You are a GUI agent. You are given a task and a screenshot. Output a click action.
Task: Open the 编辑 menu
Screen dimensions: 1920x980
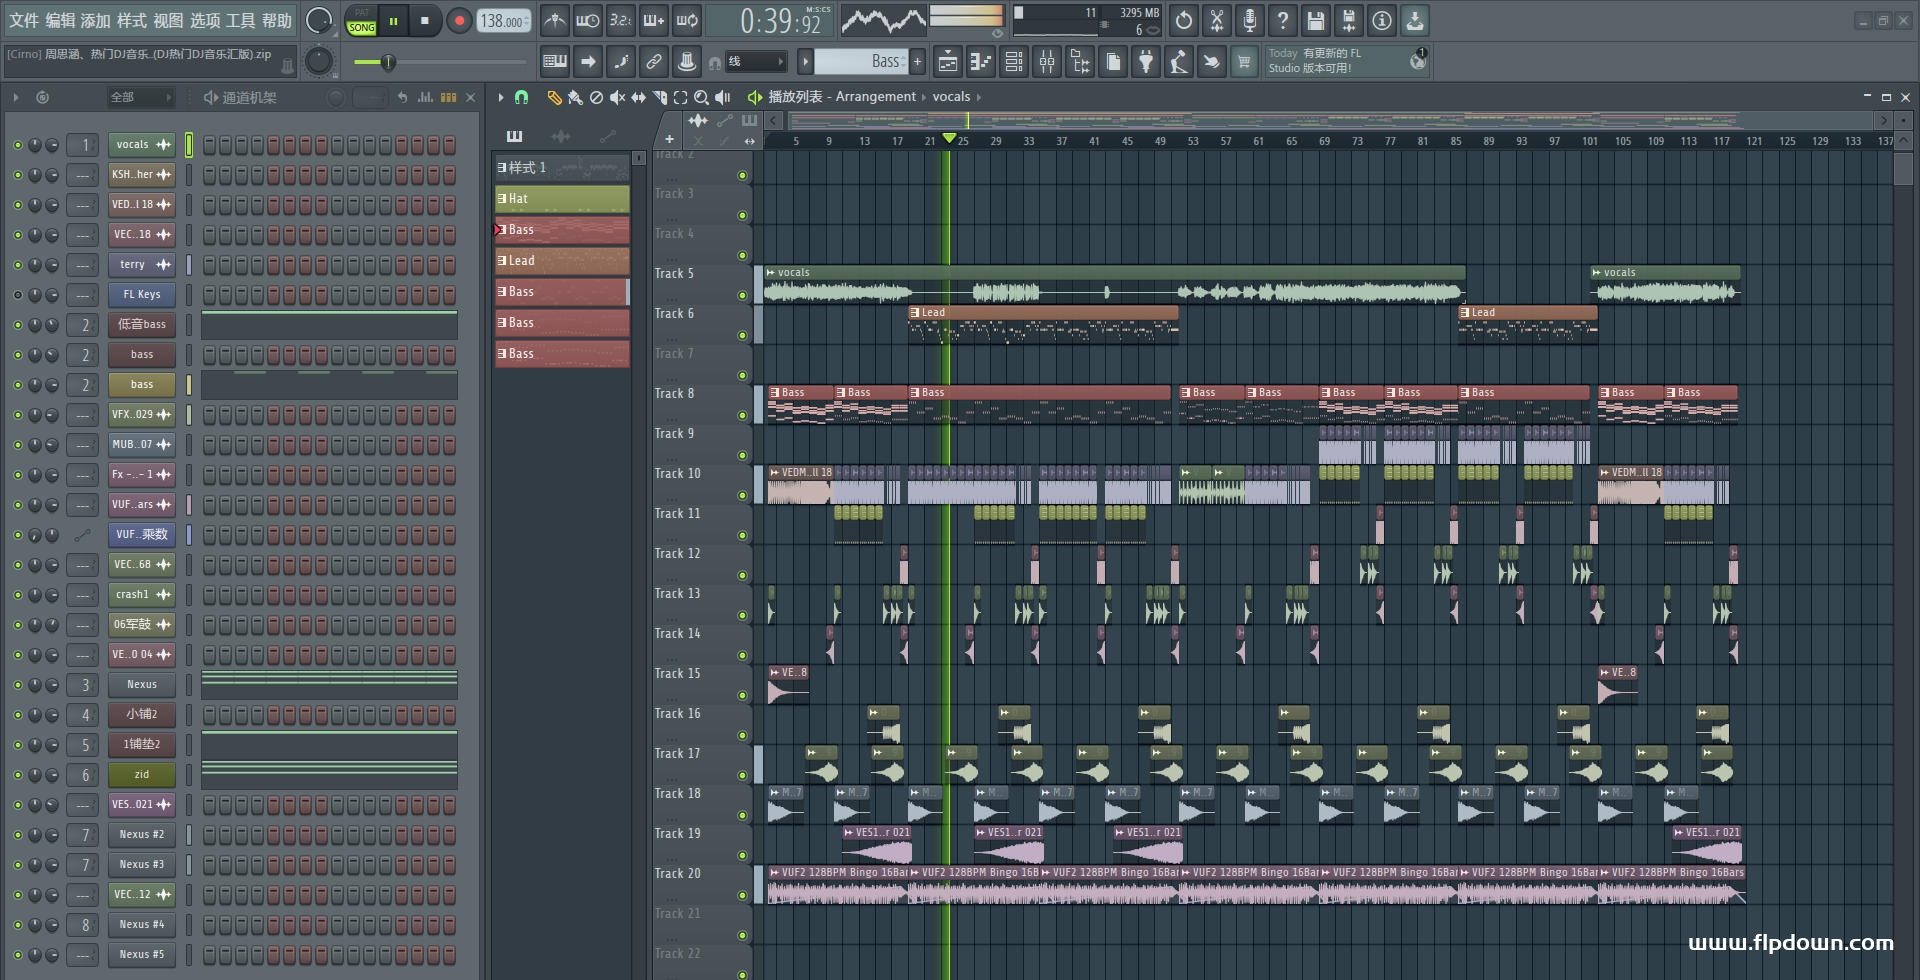[x=60, y=20]
